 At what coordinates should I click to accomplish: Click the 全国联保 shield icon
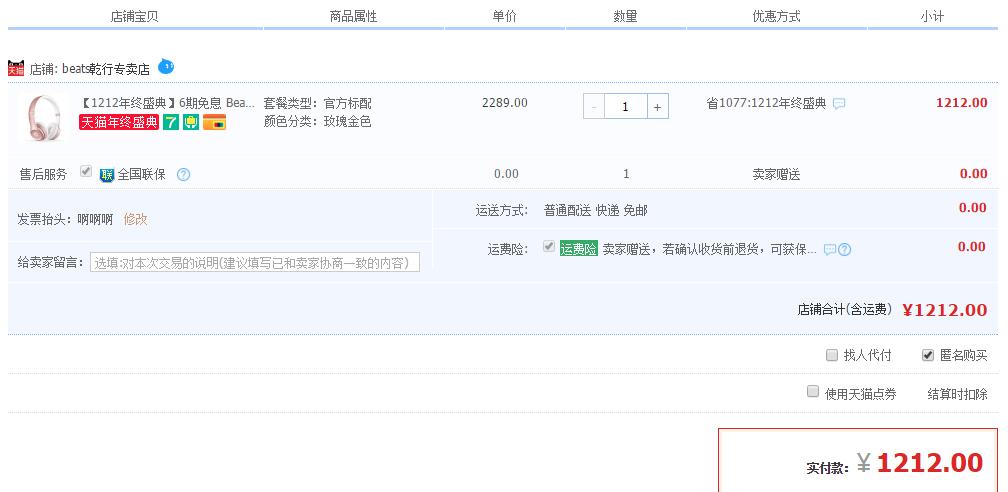coord(107,174)
